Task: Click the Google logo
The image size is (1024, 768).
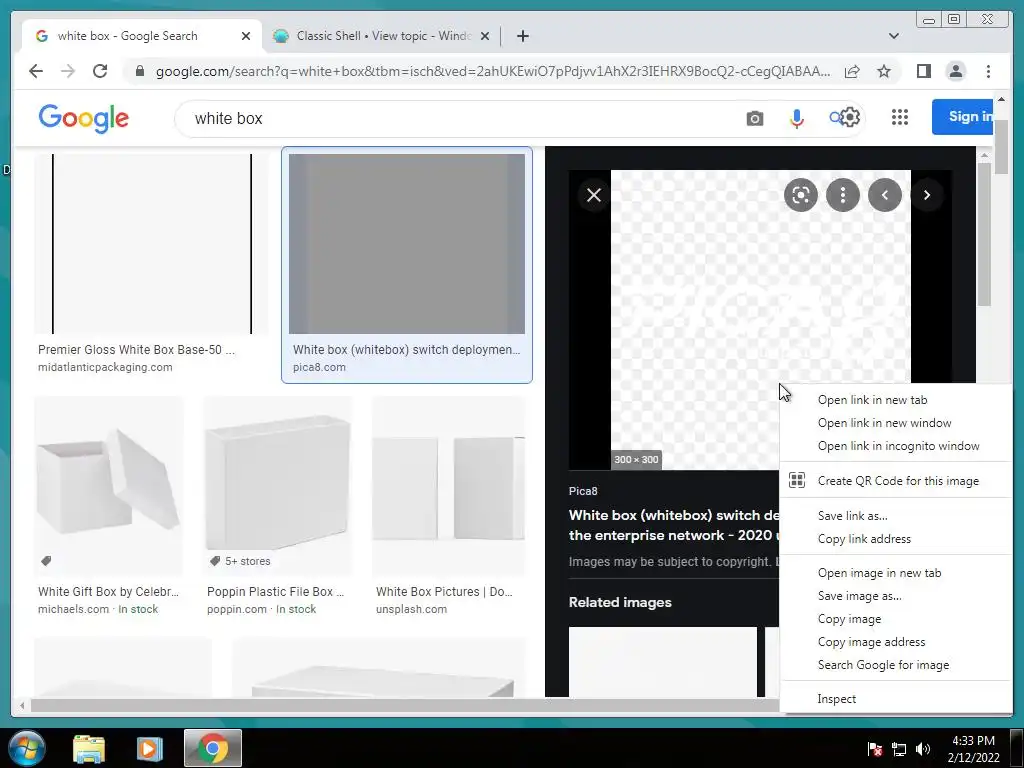Action: (84, 119)
